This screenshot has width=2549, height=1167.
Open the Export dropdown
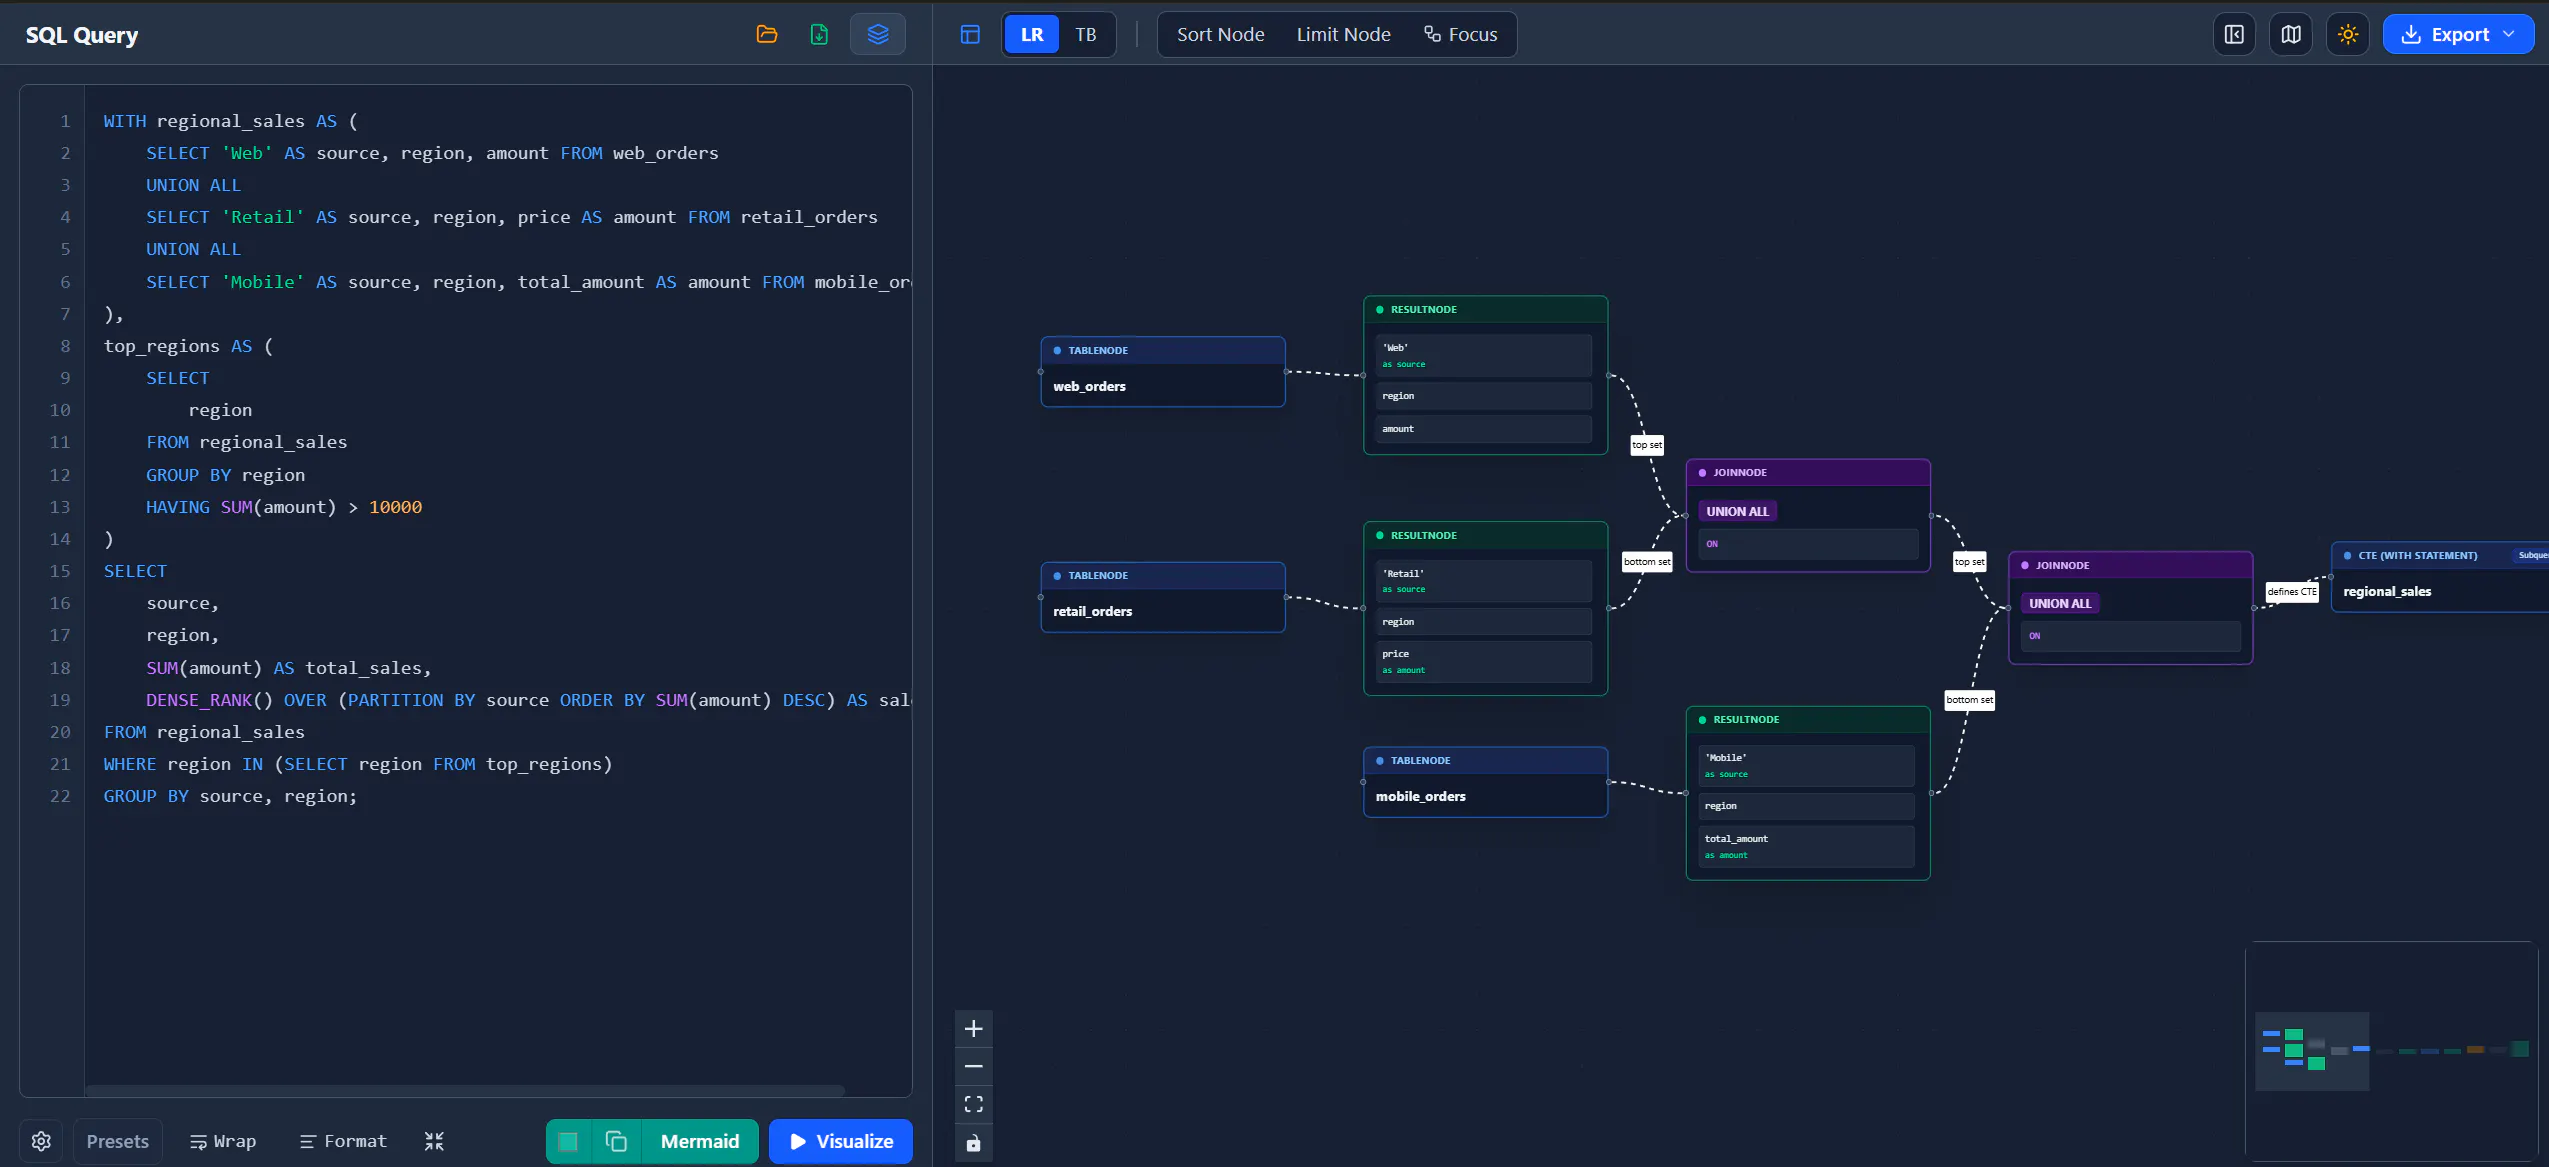click(x=2458, y=34)
